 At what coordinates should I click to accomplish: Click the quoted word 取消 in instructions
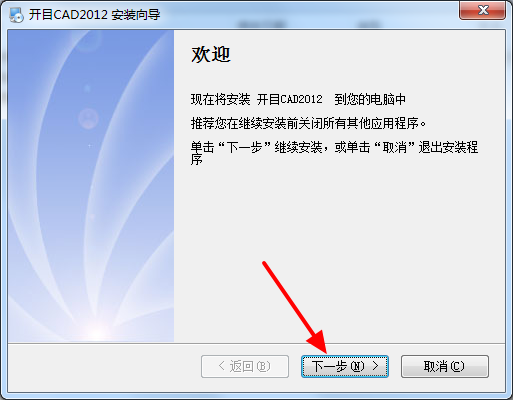pos(394,147)
